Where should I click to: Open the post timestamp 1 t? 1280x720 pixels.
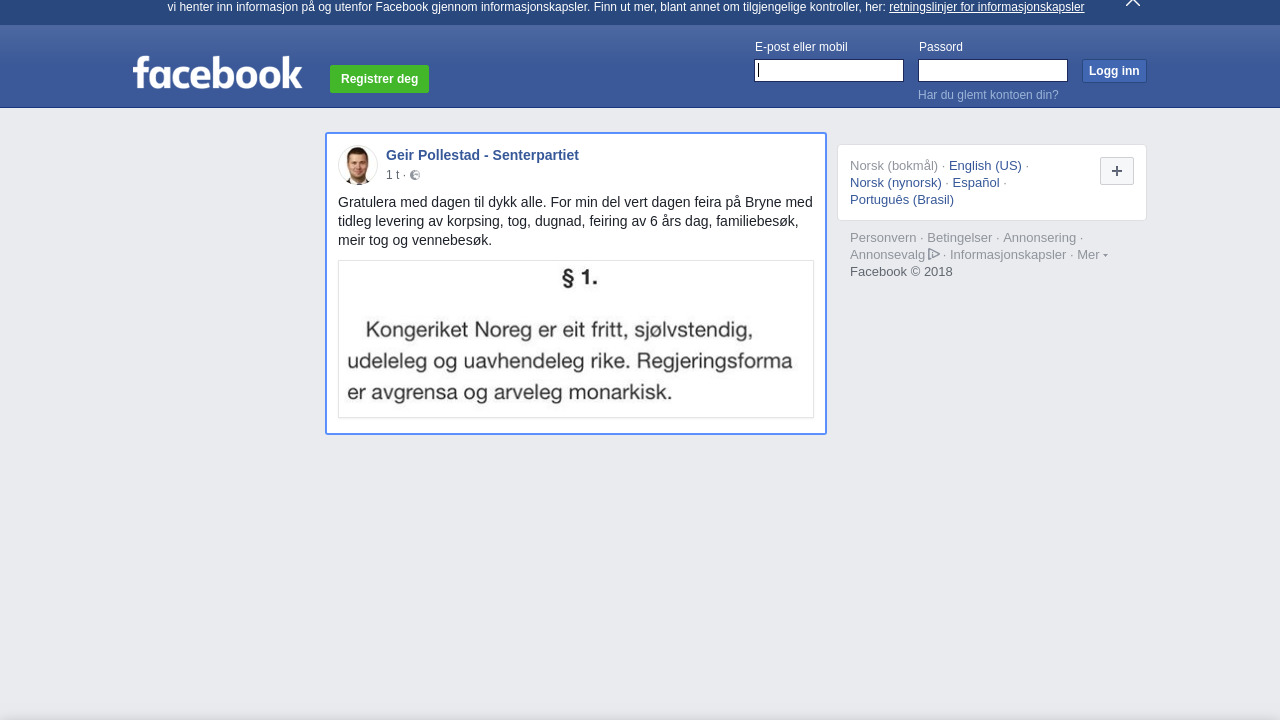tap(392, 175)
